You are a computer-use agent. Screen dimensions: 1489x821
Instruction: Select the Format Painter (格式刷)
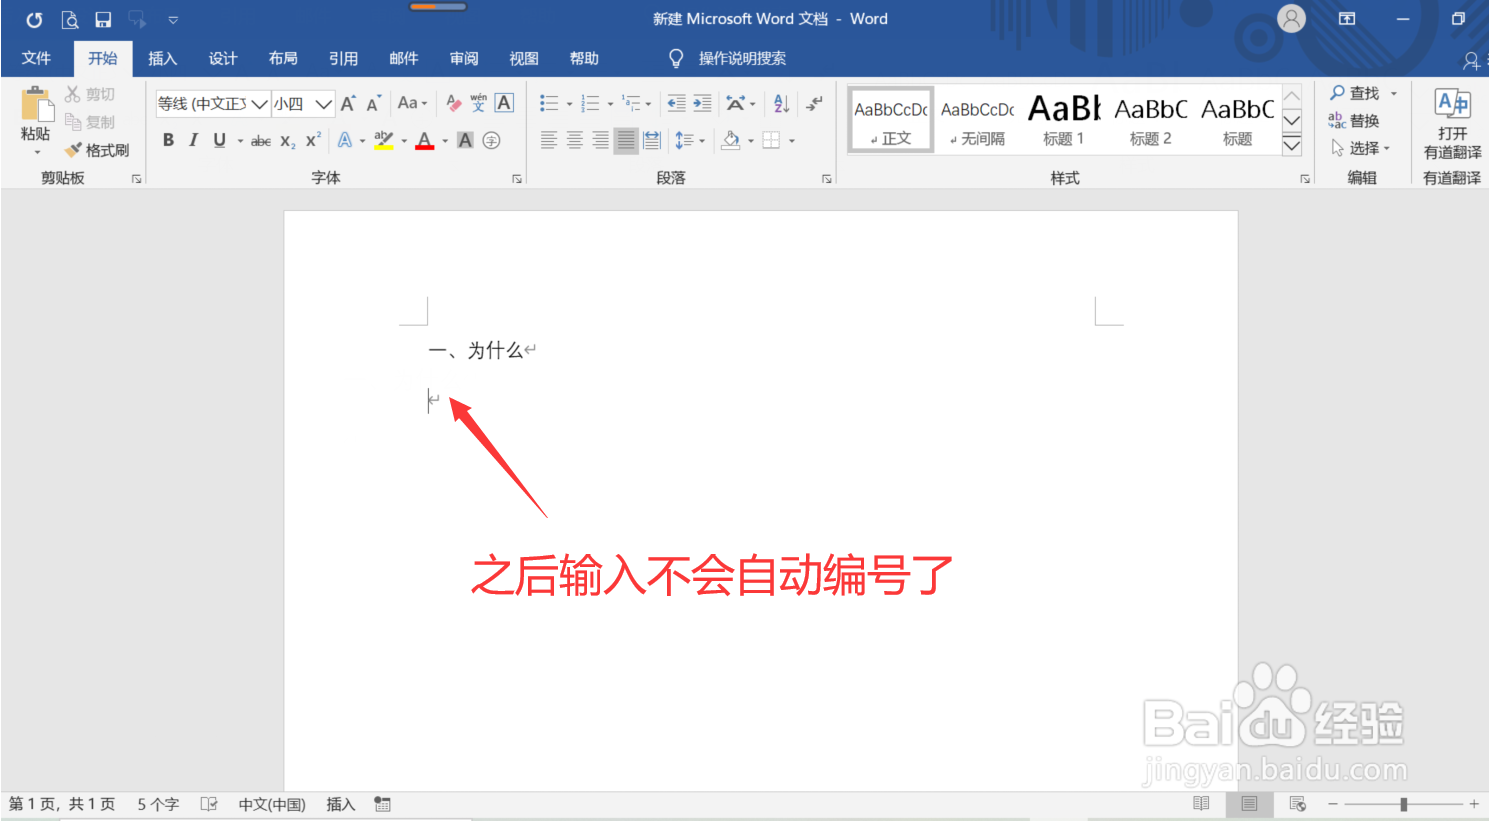[x=97, y=150]
